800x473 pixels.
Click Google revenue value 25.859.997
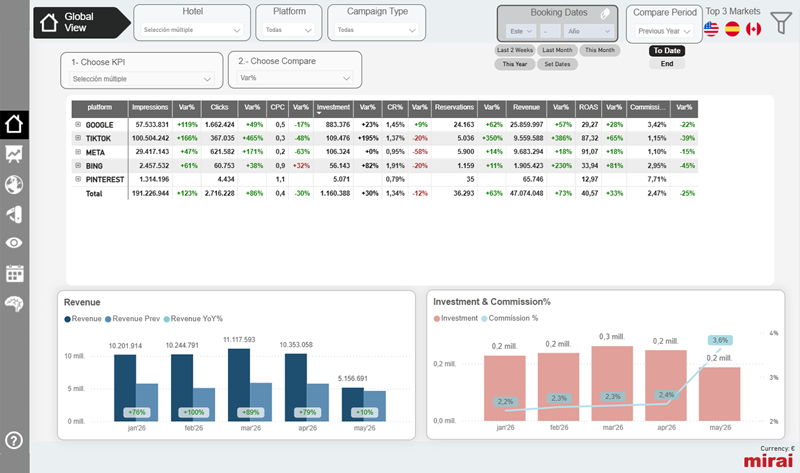tap(527, 125)
